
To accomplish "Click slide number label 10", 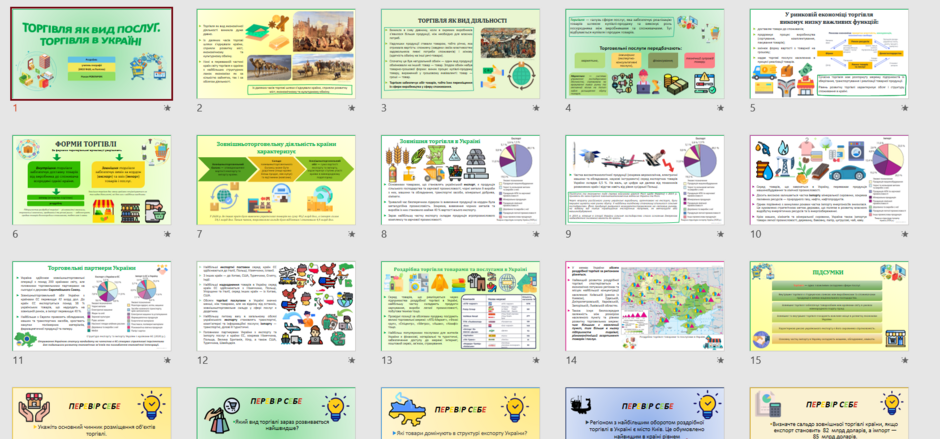I will click(x=755, y=234).
